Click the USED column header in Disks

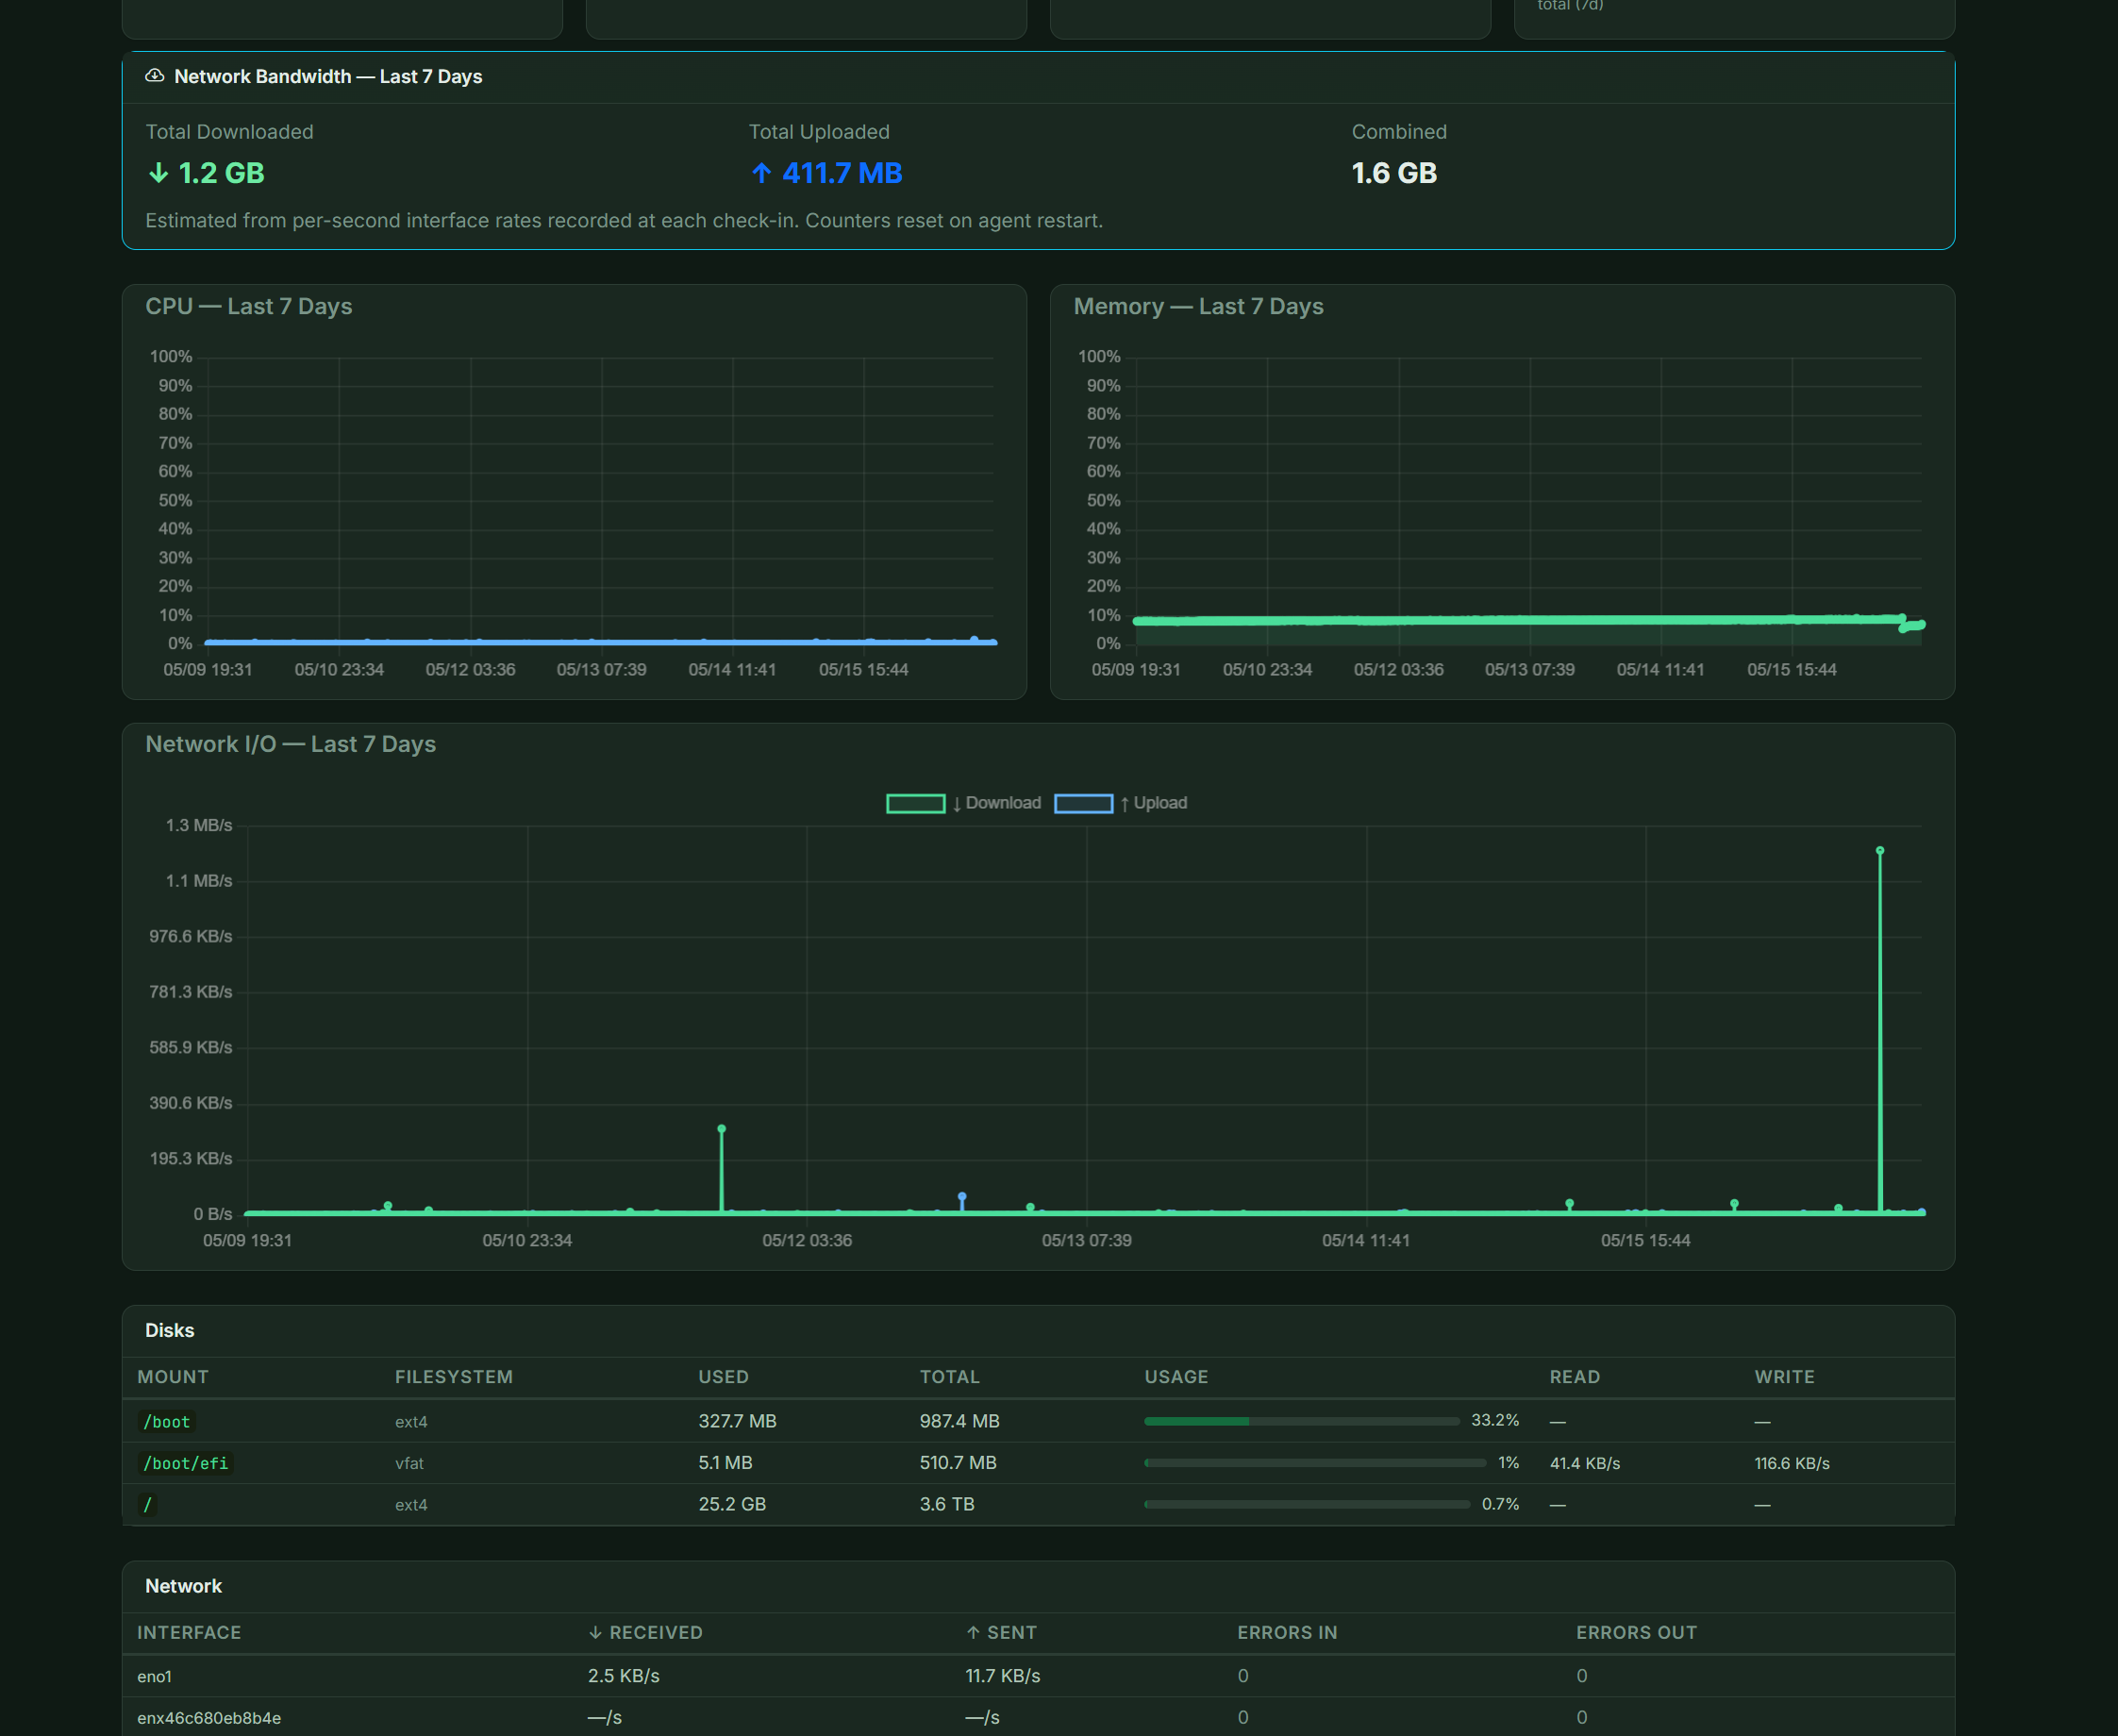(724, 1377)
